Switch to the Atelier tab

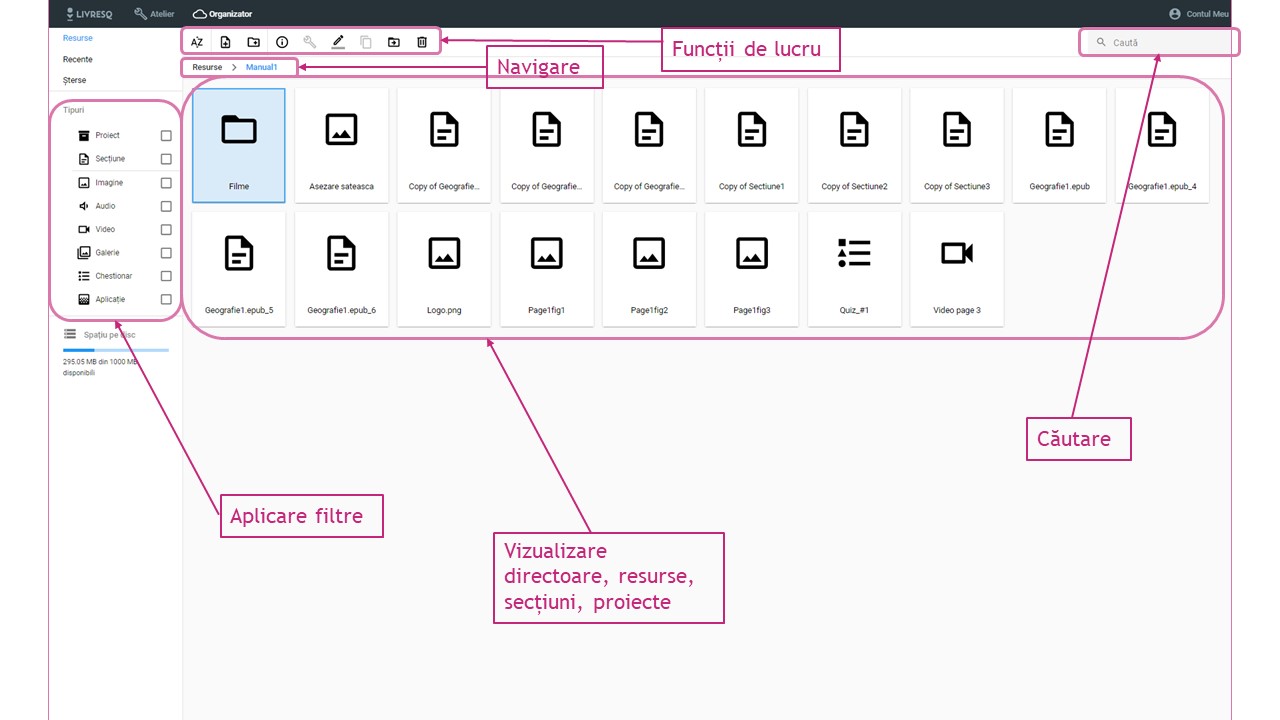[154, 14]
